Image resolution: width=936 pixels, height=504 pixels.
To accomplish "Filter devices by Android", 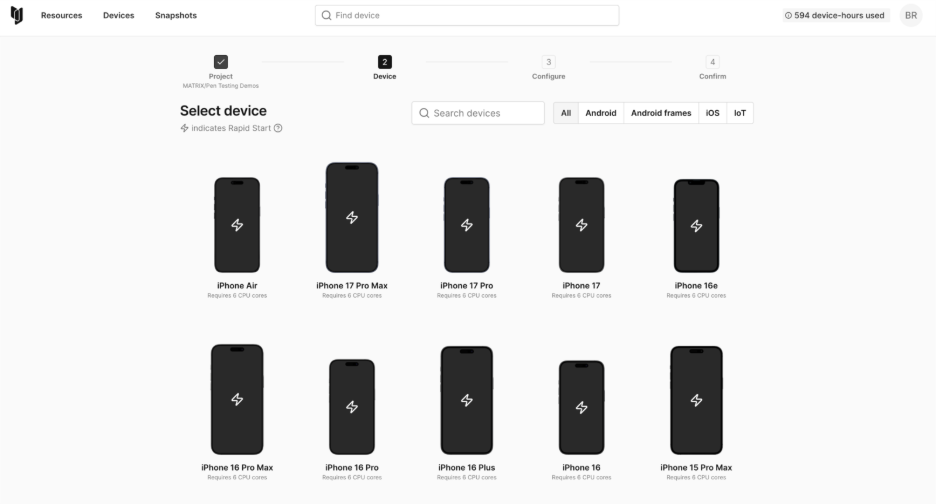I will [601, 113].
